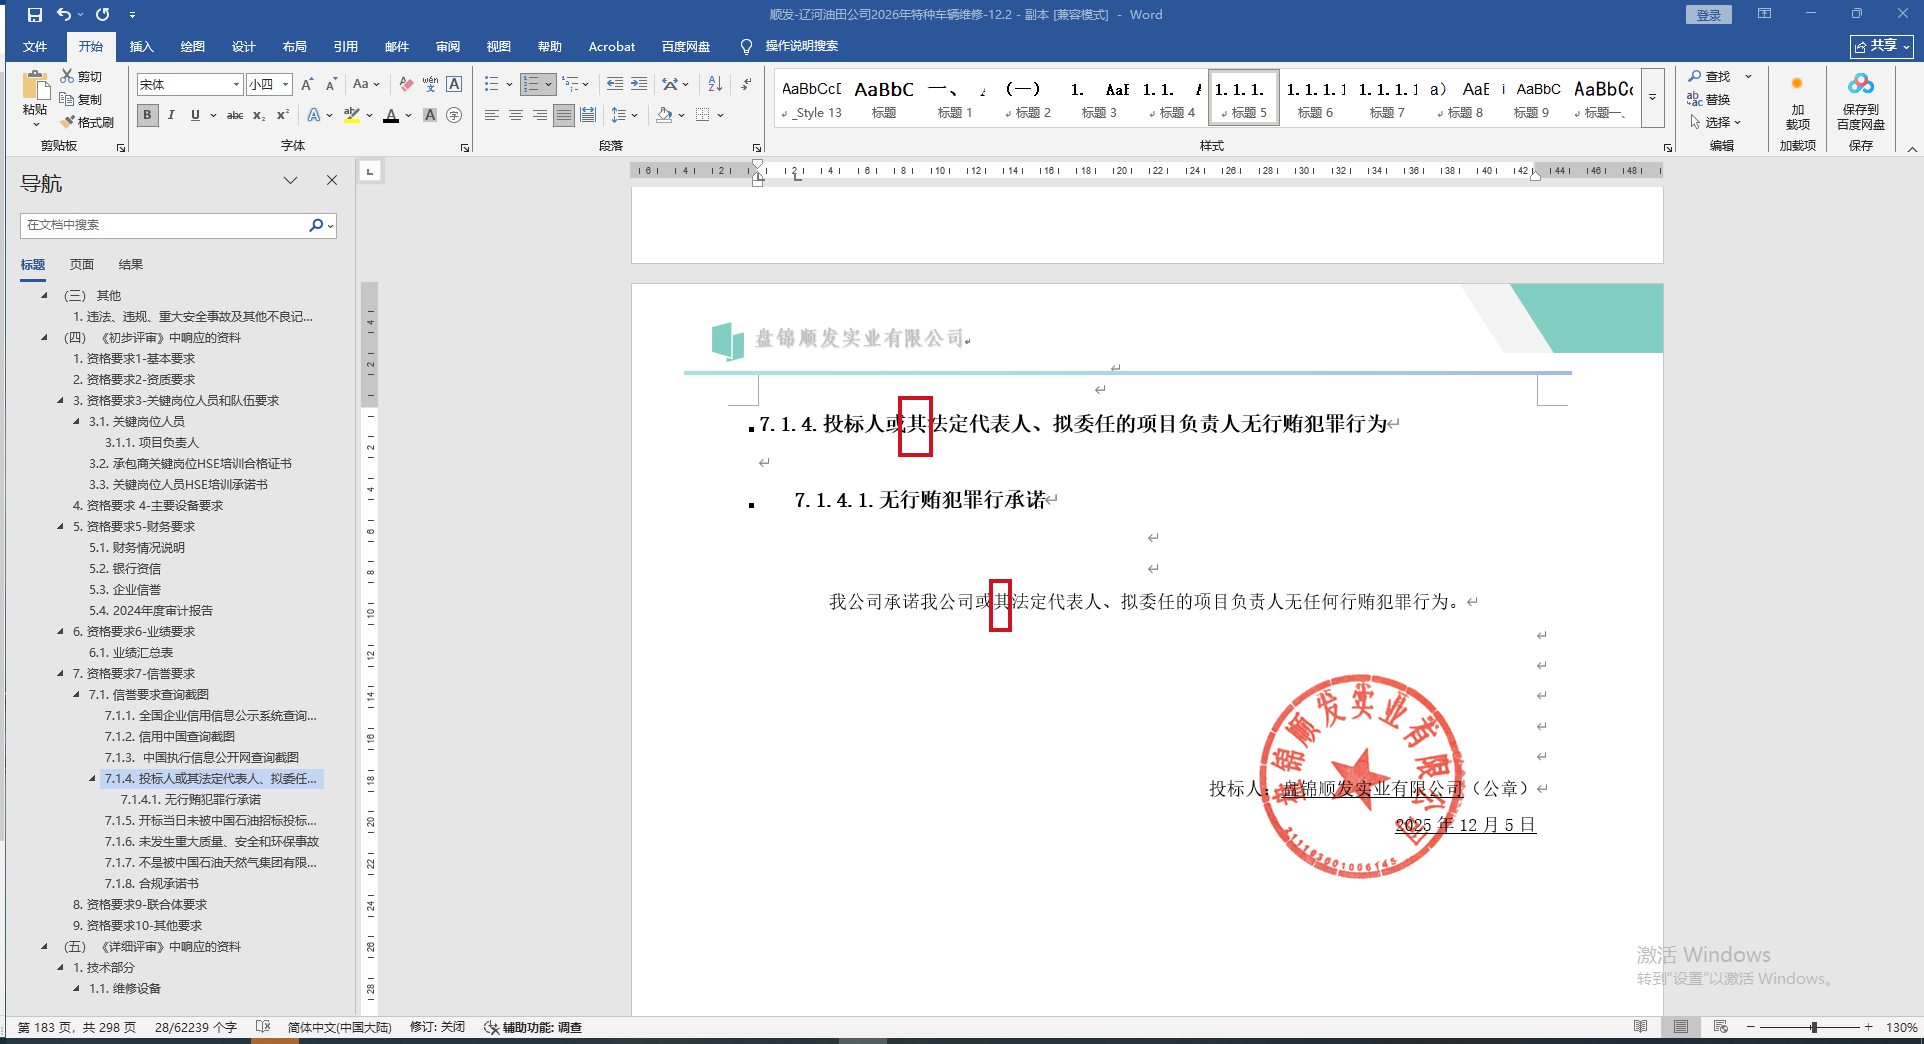The width and height of the screenshot is (1924, 1044).
Task: Click the 130% zoom level in status bar
Action: click(x=1902, y=1027)
